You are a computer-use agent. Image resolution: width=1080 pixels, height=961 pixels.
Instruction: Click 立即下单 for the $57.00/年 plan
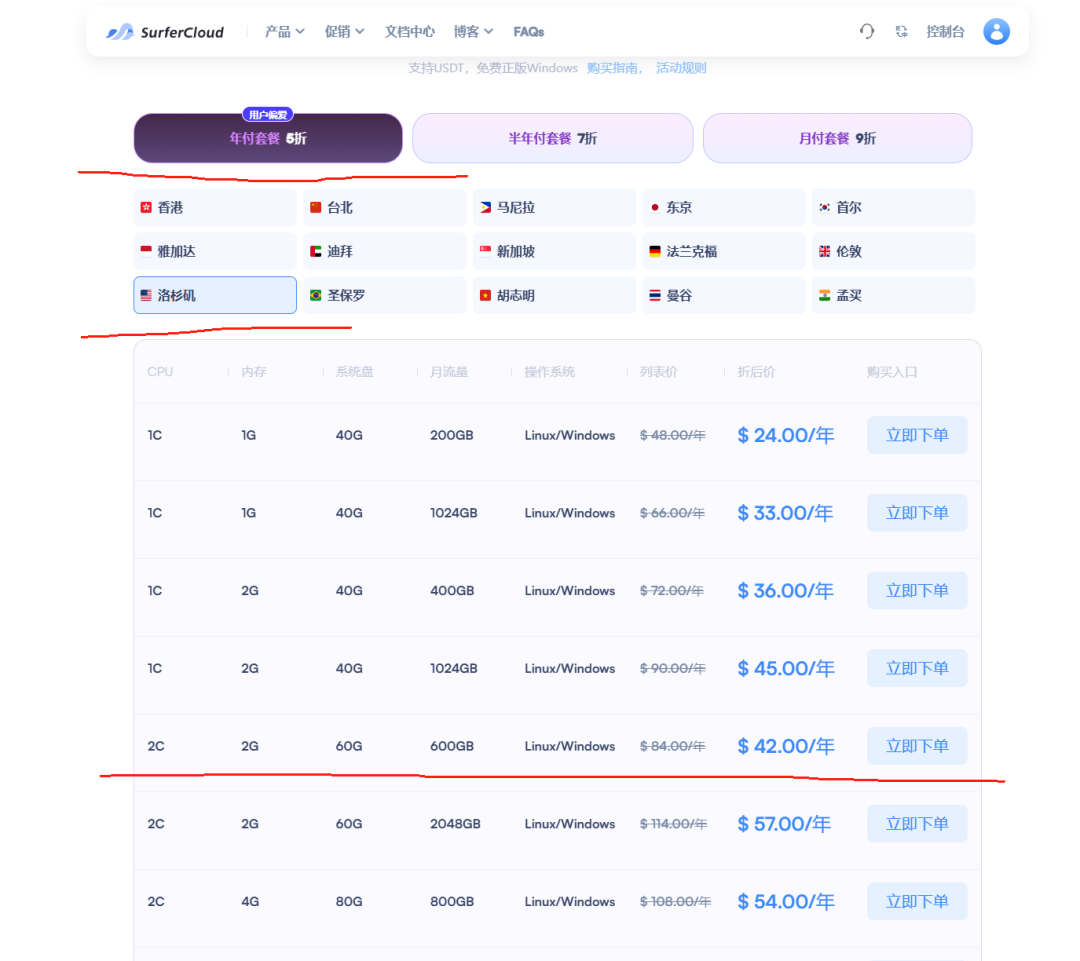917,824
